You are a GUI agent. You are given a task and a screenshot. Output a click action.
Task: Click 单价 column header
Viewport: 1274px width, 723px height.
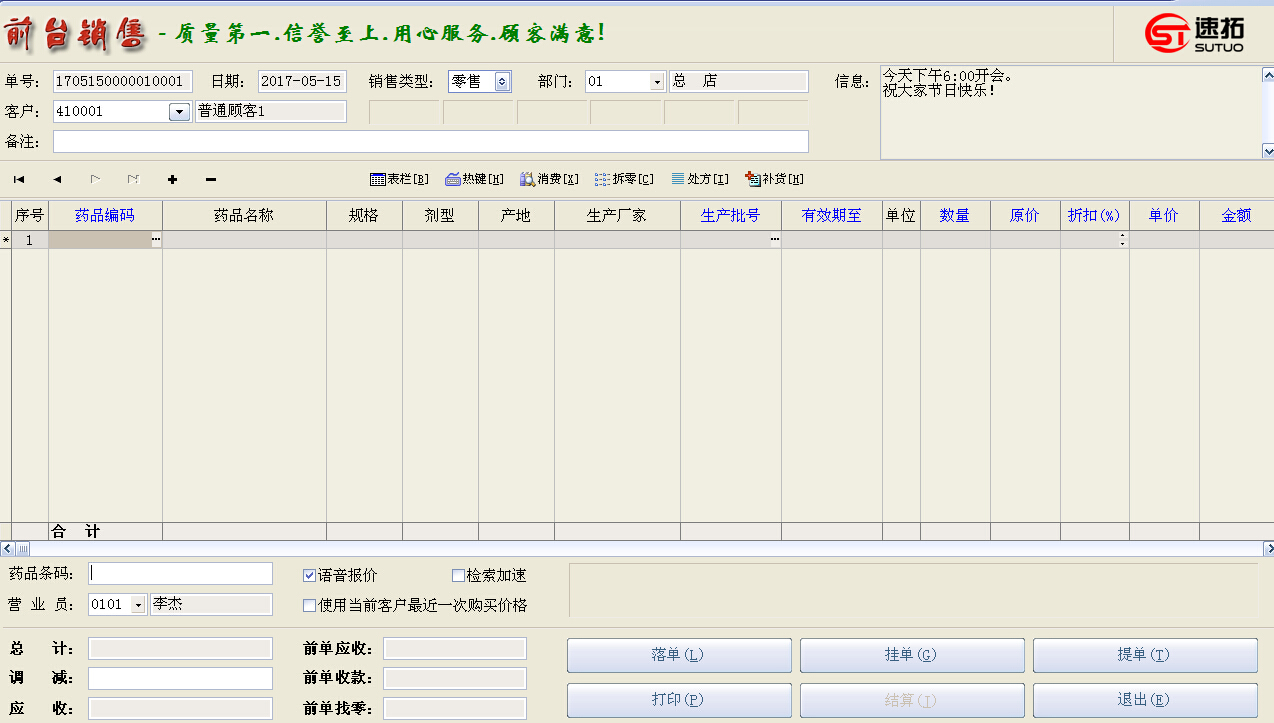coord(1164,215)
